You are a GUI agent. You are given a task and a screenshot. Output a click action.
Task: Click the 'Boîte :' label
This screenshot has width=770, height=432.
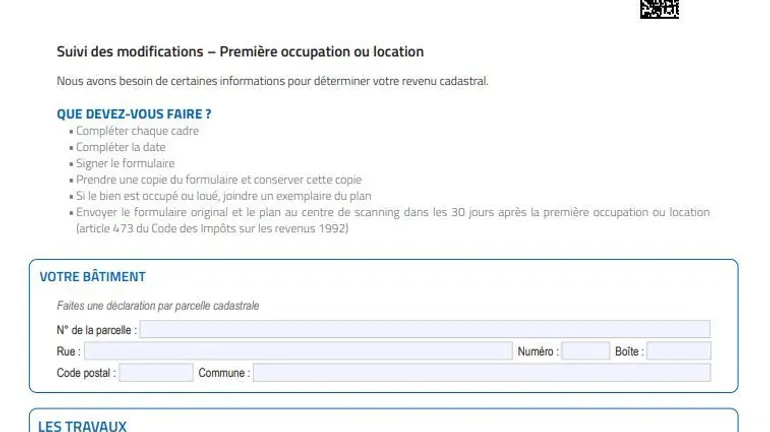coord(629,351)
